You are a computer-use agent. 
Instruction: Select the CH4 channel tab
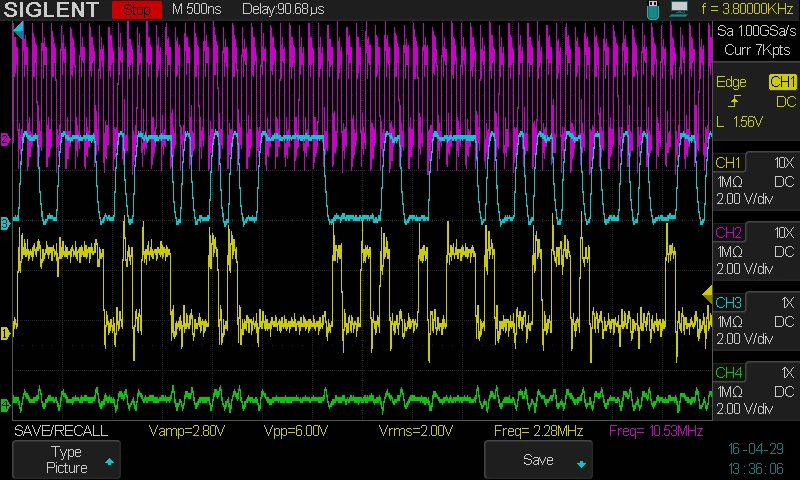click(x=728, y=372)
